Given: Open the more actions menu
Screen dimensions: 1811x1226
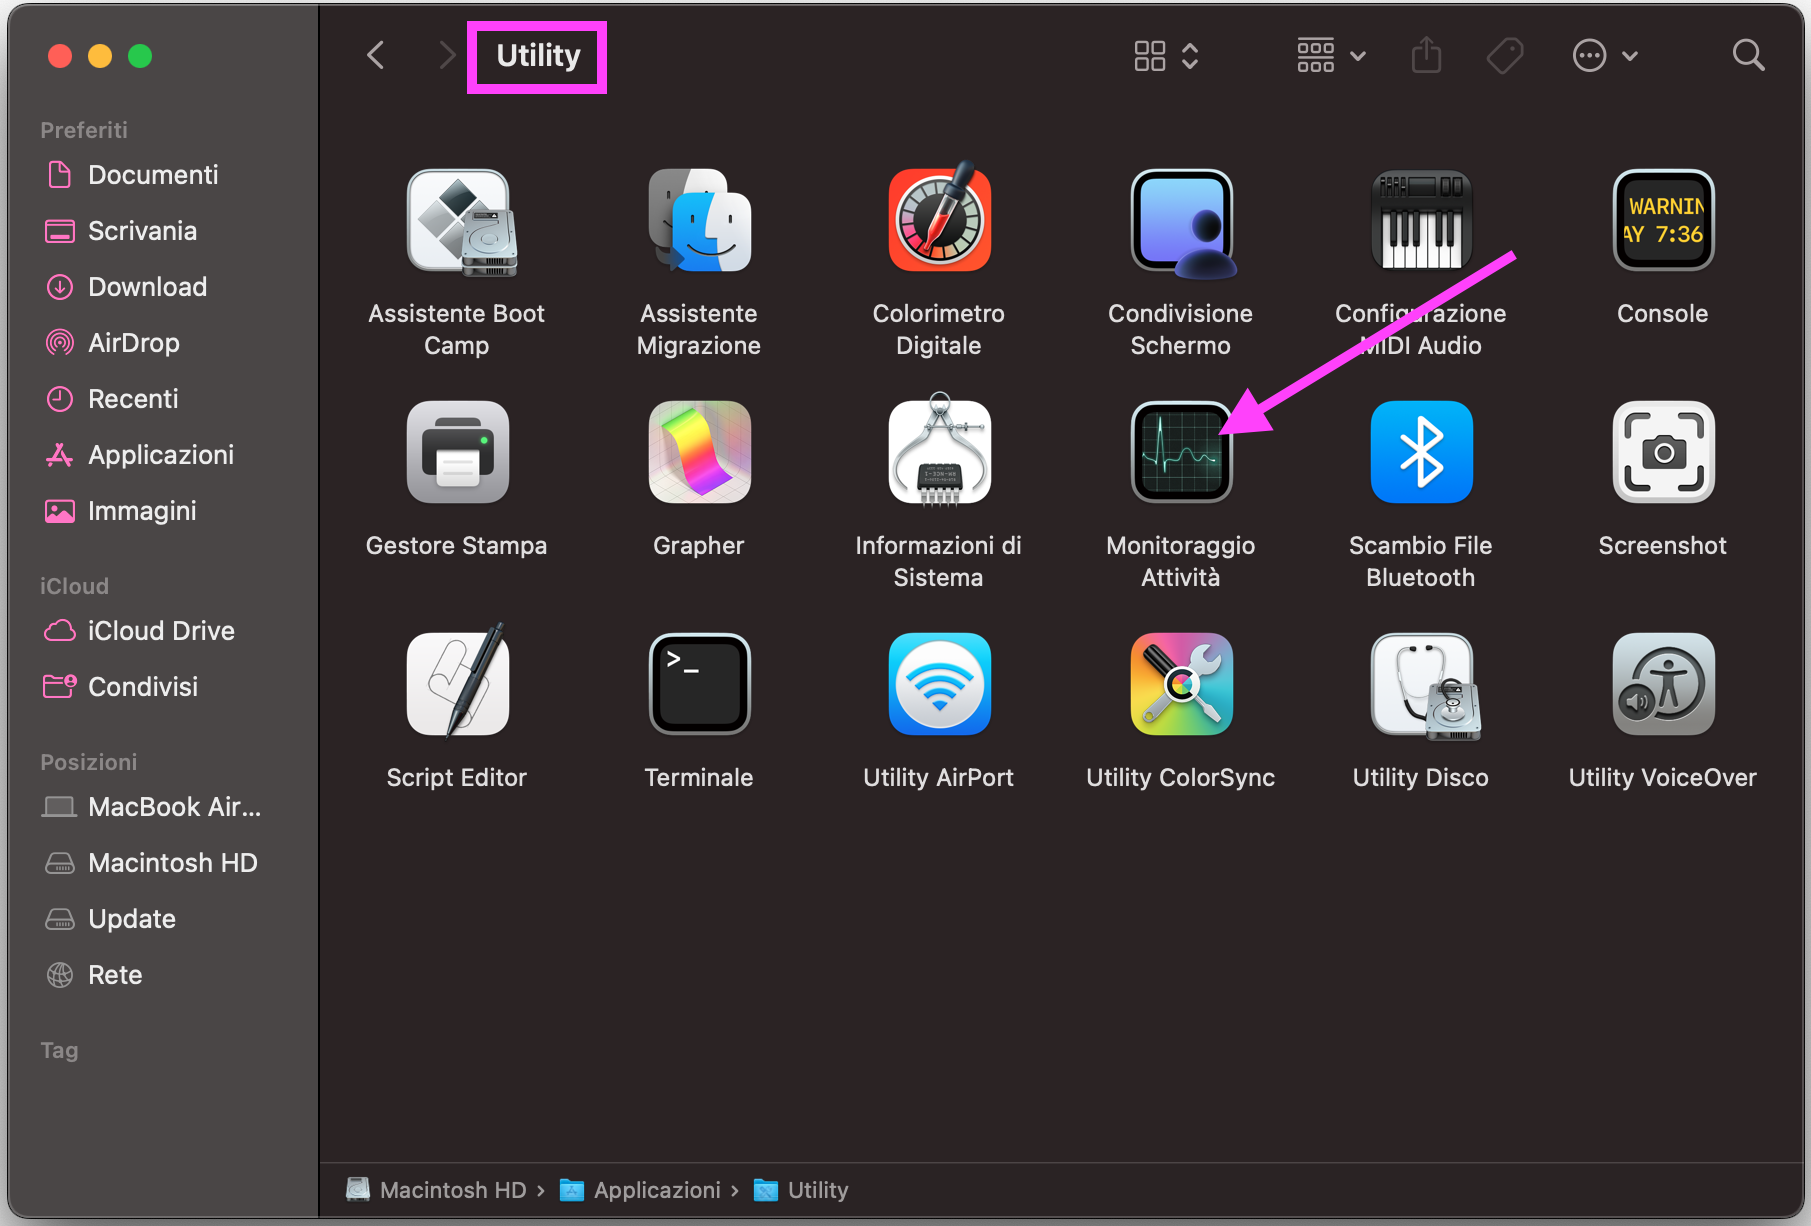Looking at the screenshot, I should pyautogui.click(x=1604, y=56).
